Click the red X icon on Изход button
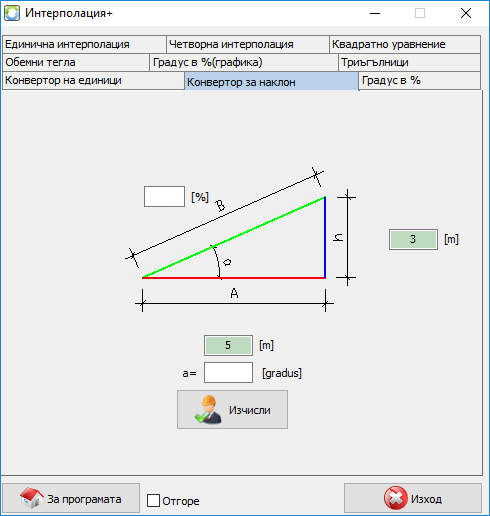Image resolution: width=490 pixels, height=516 pixels. tap(395, 498)
